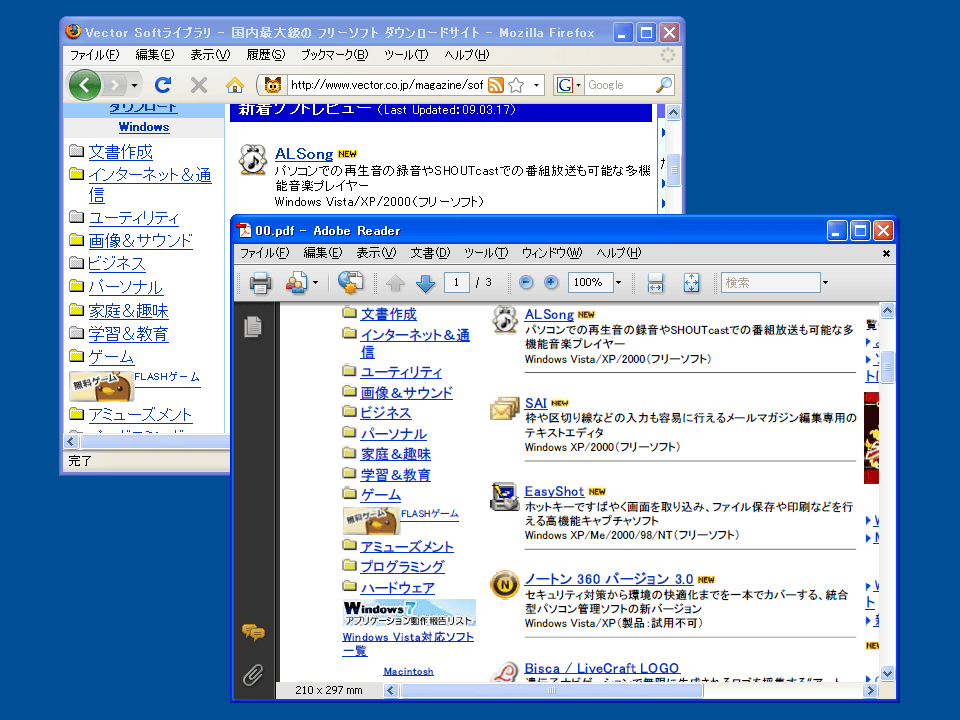Click the ALSong link in Firefox

304,154
